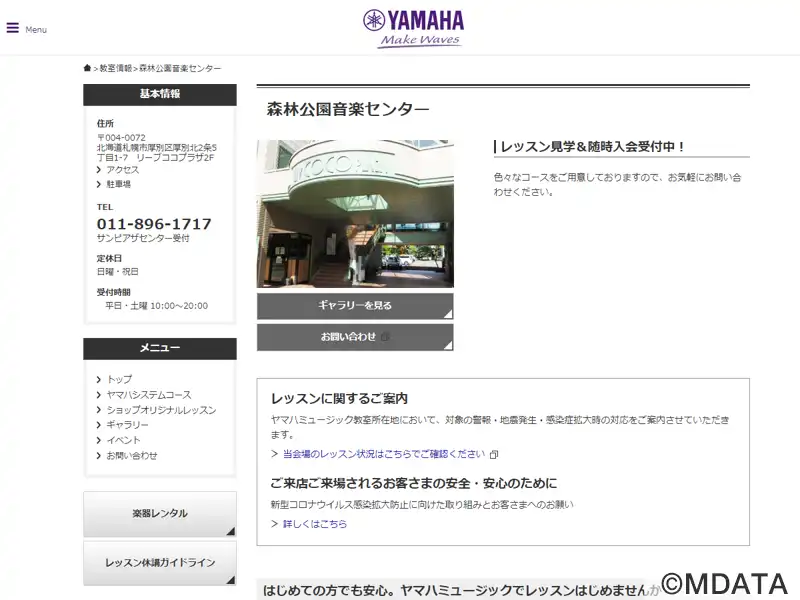
Task: Select イベント in the sidebar menu
Action: [x=123, y=440]
